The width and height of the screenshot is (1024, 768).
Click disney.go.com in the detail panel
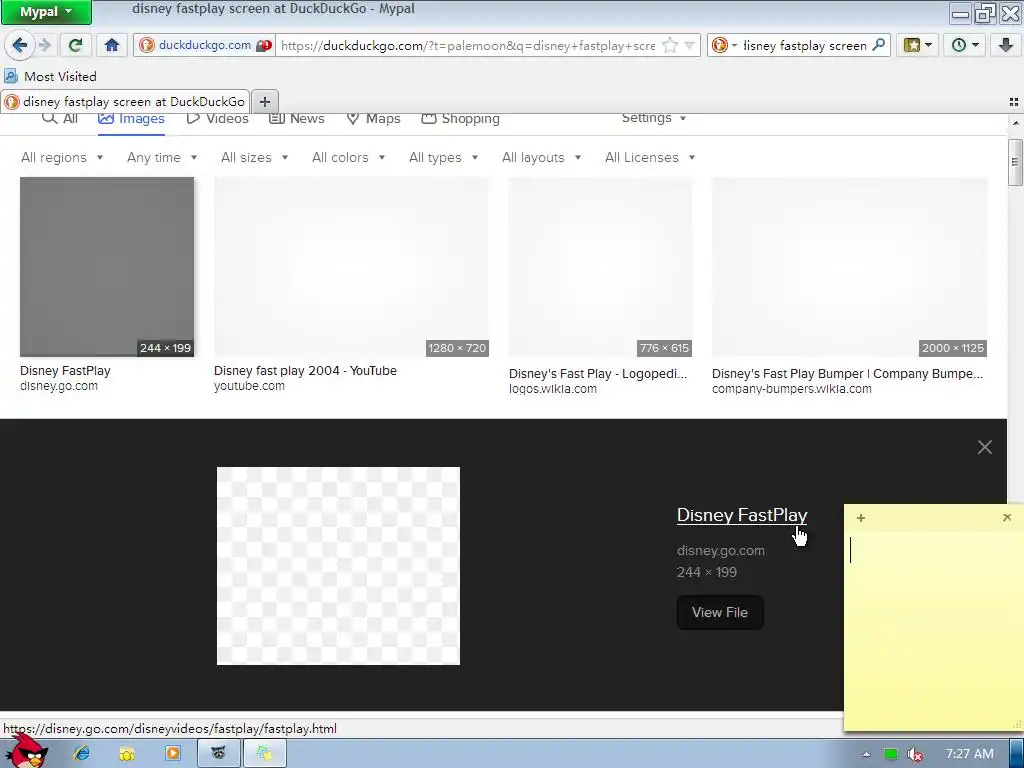720,551
